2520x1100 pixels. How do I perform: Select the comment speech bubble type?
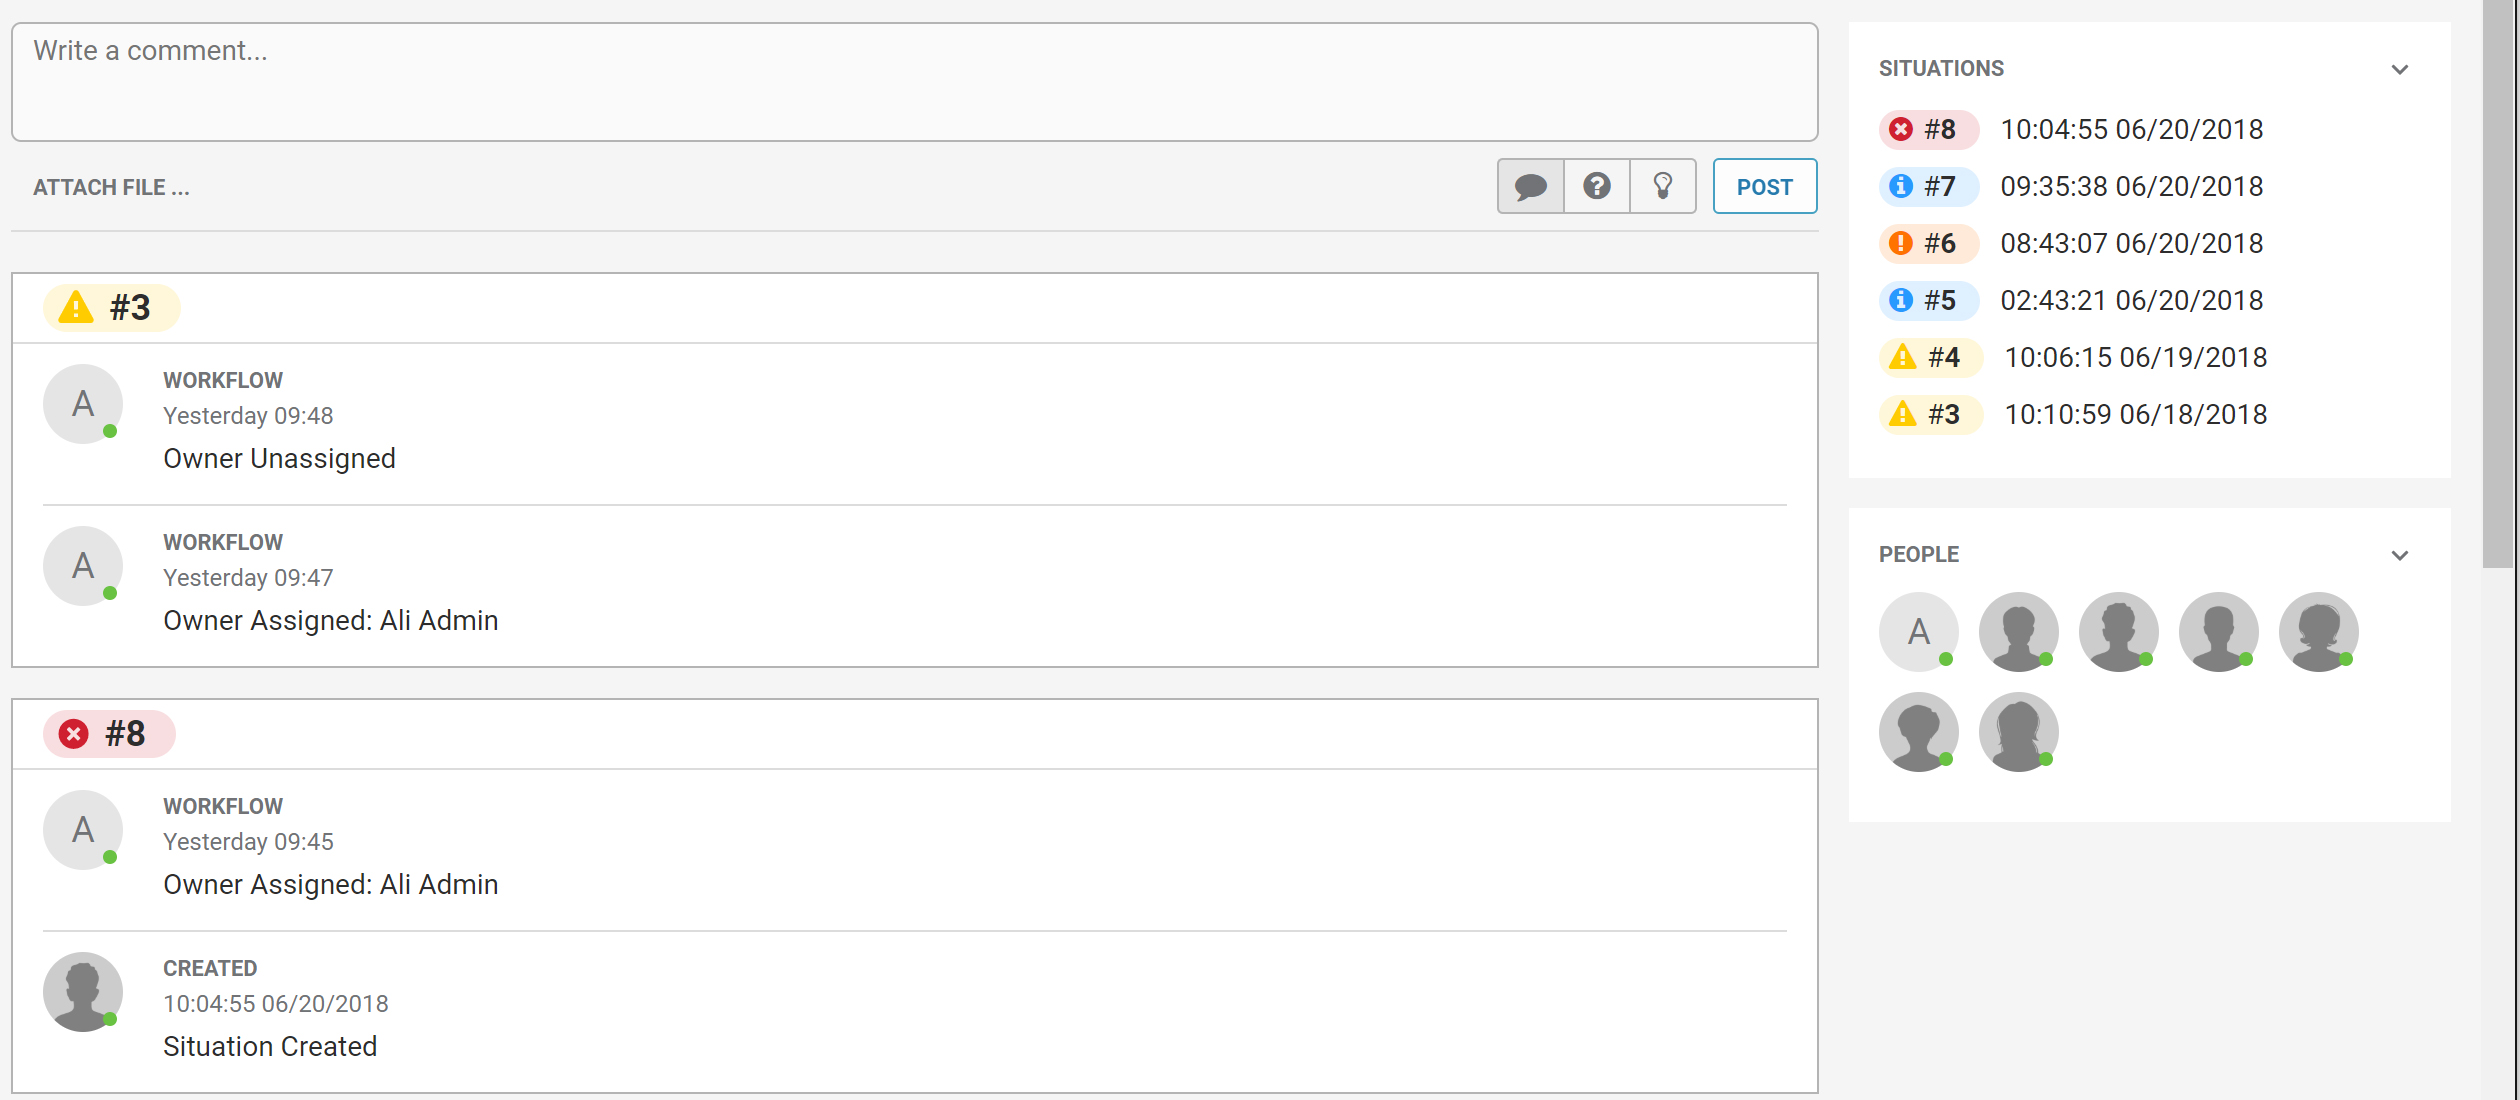[x=1530, y=186]
